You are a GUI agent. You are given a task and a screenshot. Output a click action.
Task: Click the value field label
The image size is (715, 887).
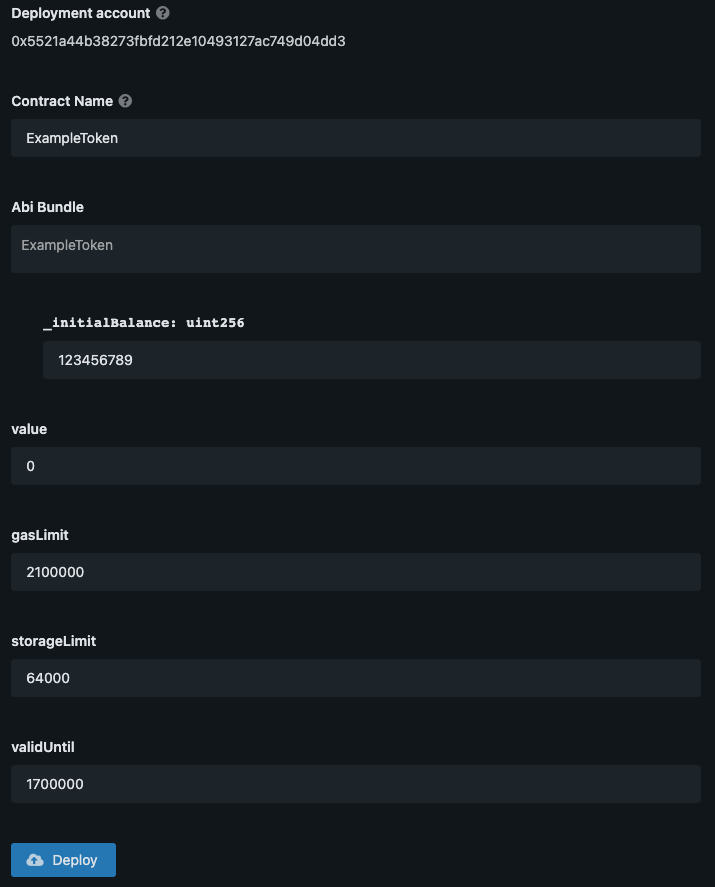[x=29, y=429]
